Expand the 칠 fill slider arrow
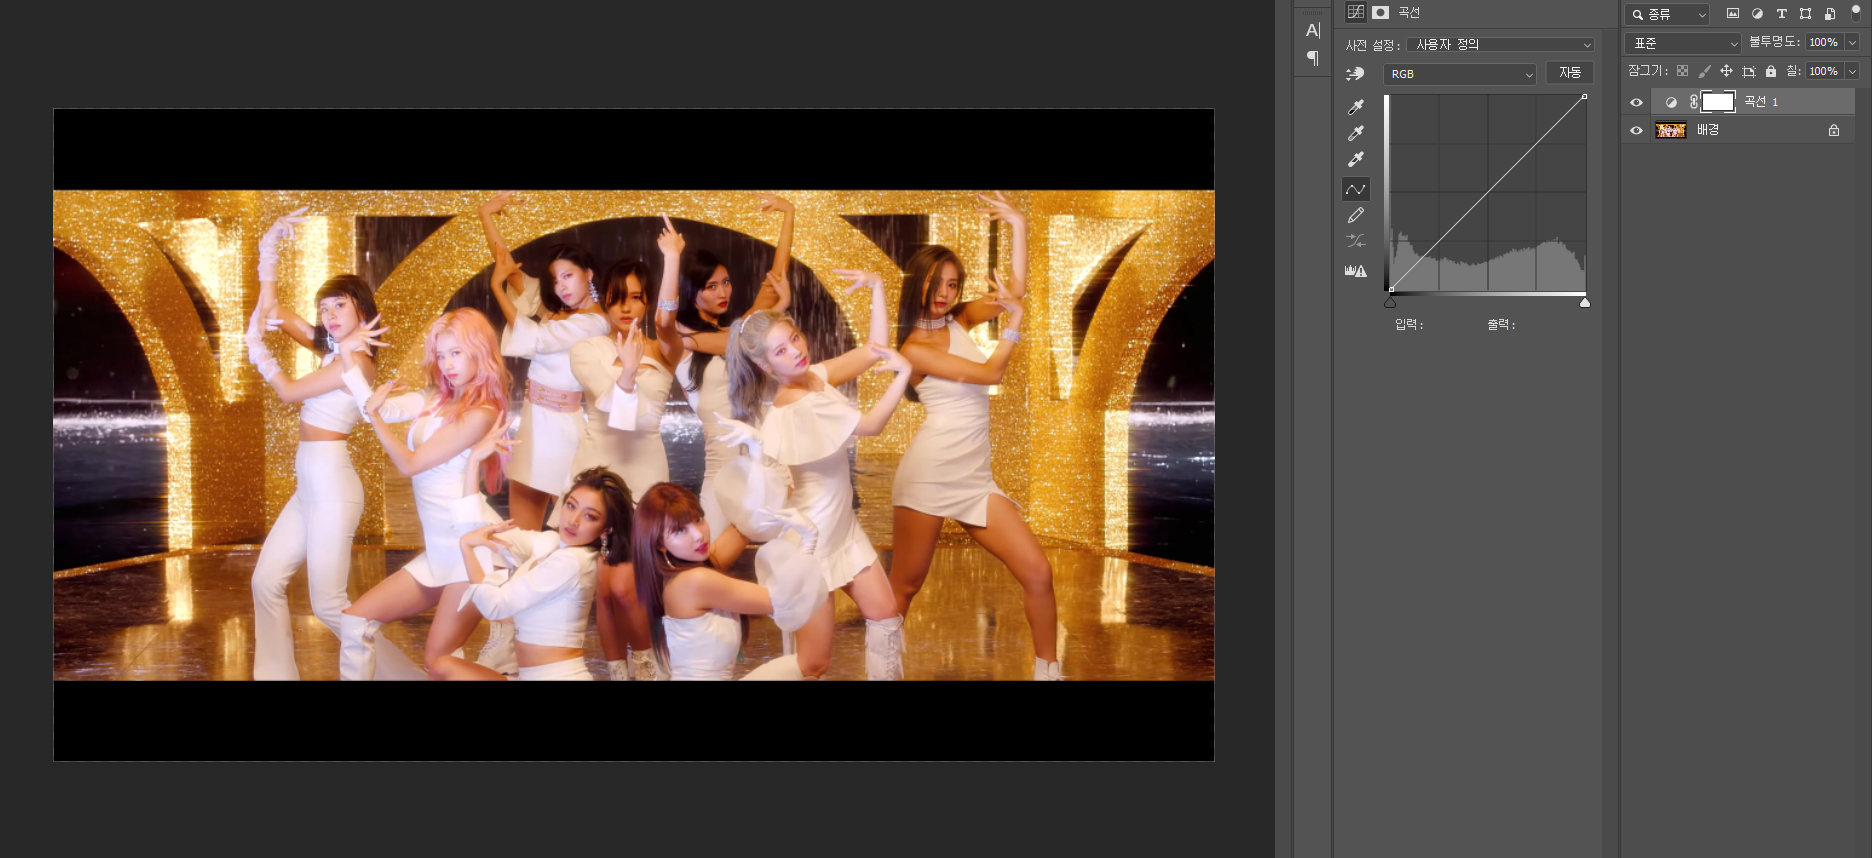 point(1852,71)
